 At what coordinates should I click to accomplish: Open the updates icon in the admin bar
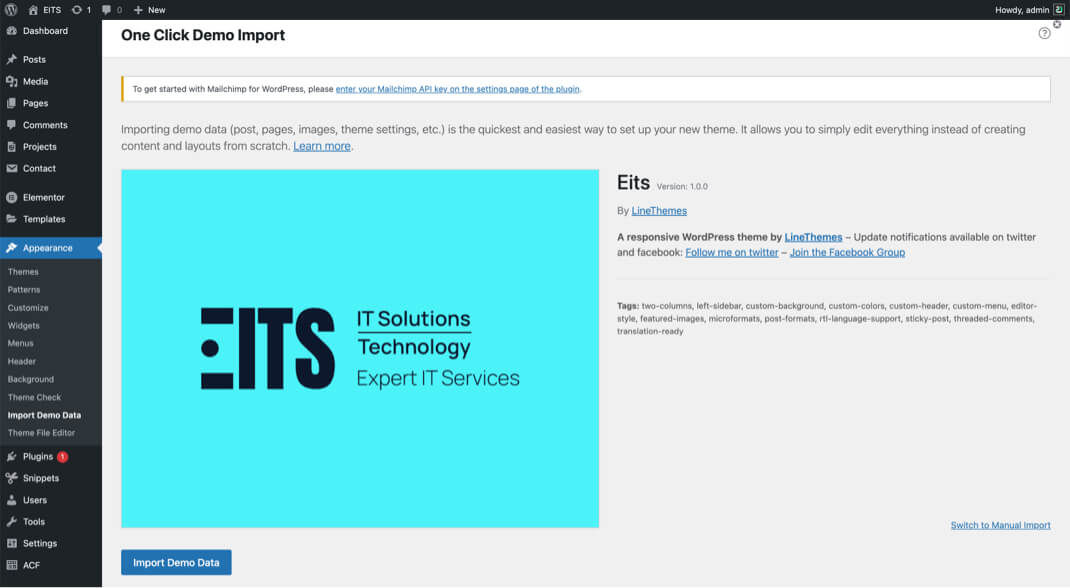[x=76, y=10]
